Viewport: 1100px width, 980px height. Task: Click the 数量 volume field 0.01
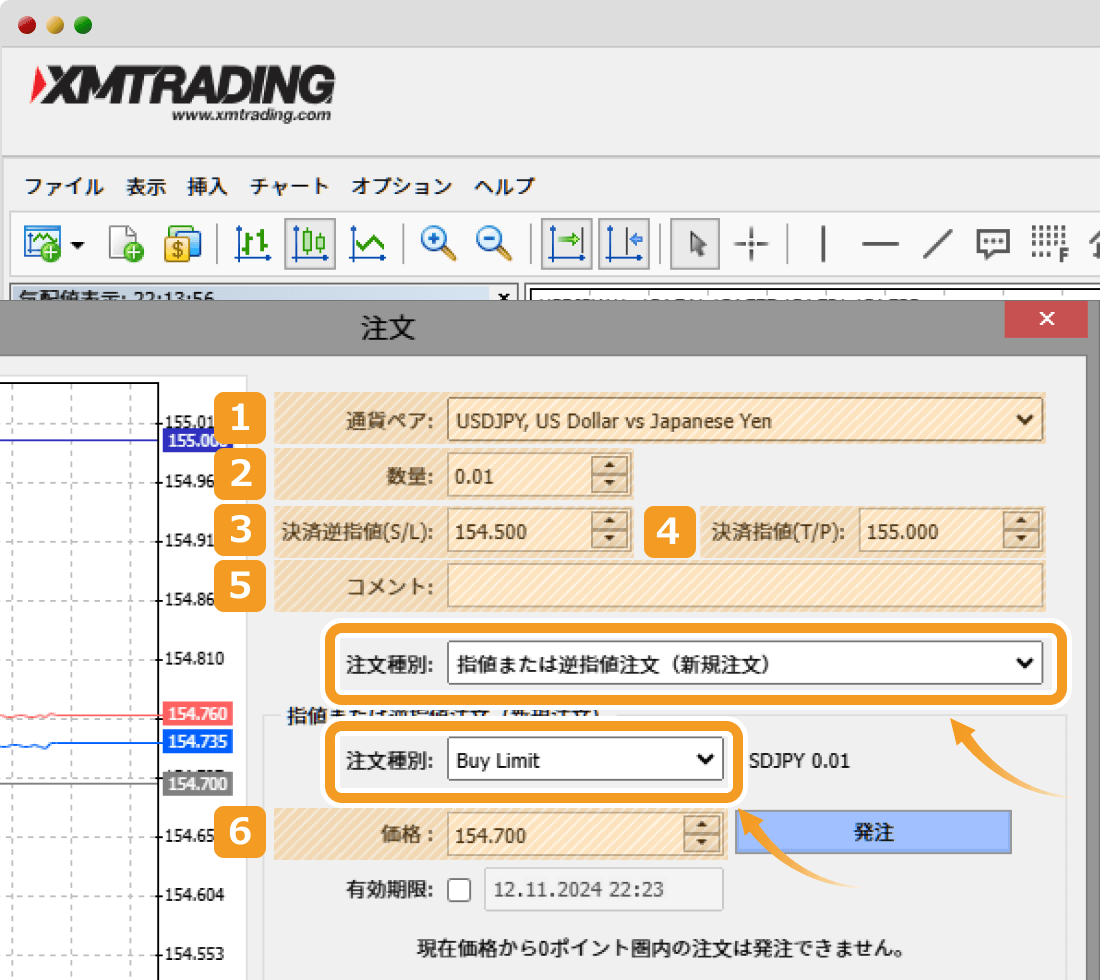pyautogui.click(x=519, y=476)
